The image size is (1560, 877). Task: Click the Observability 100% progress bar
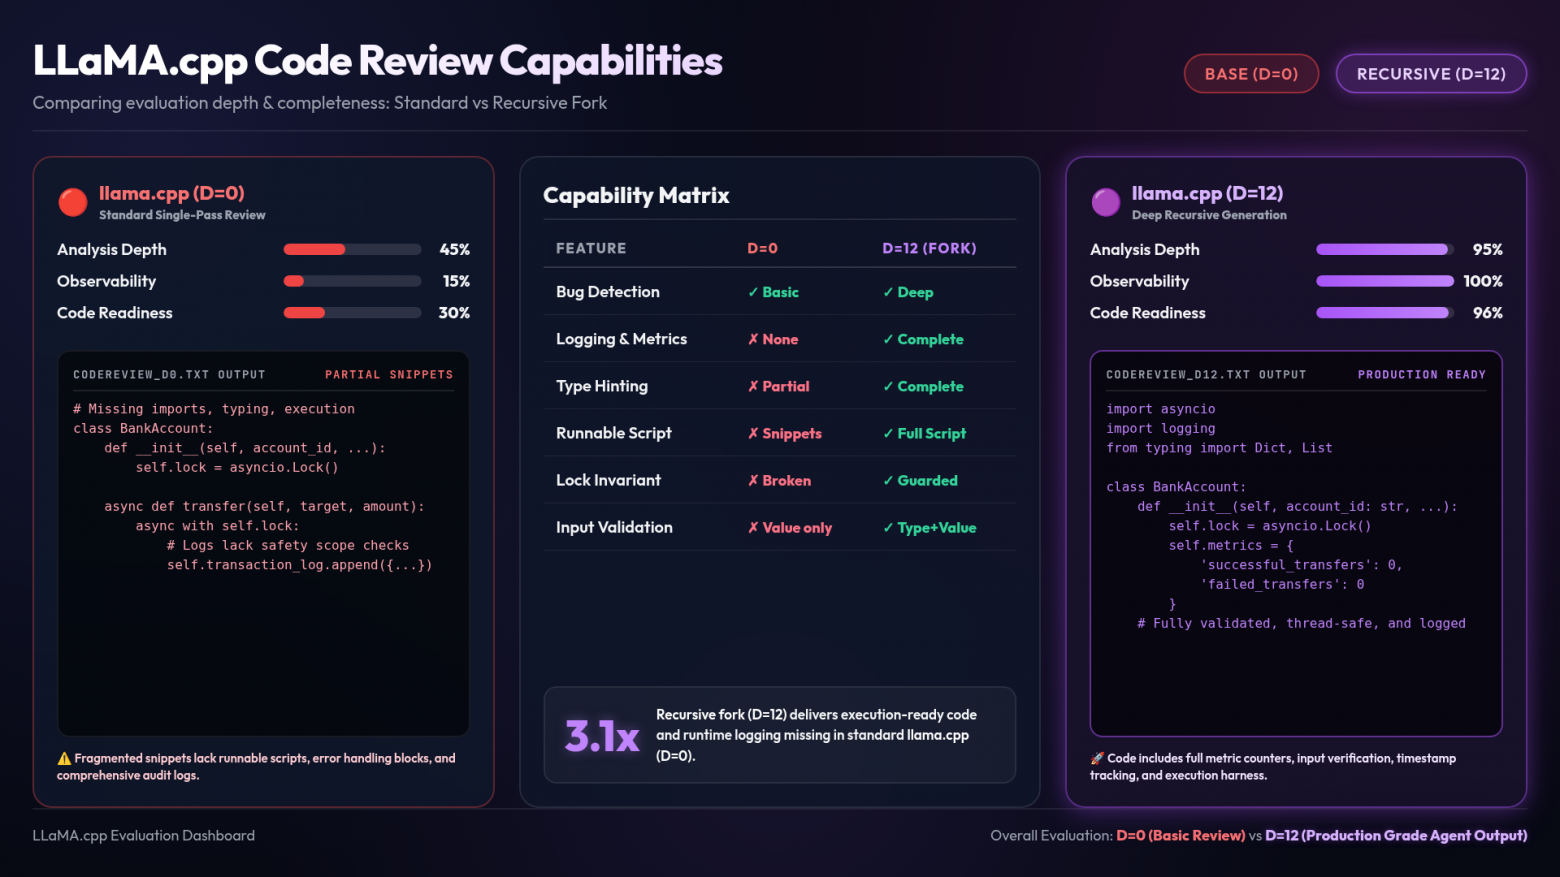pos(1385,281)
